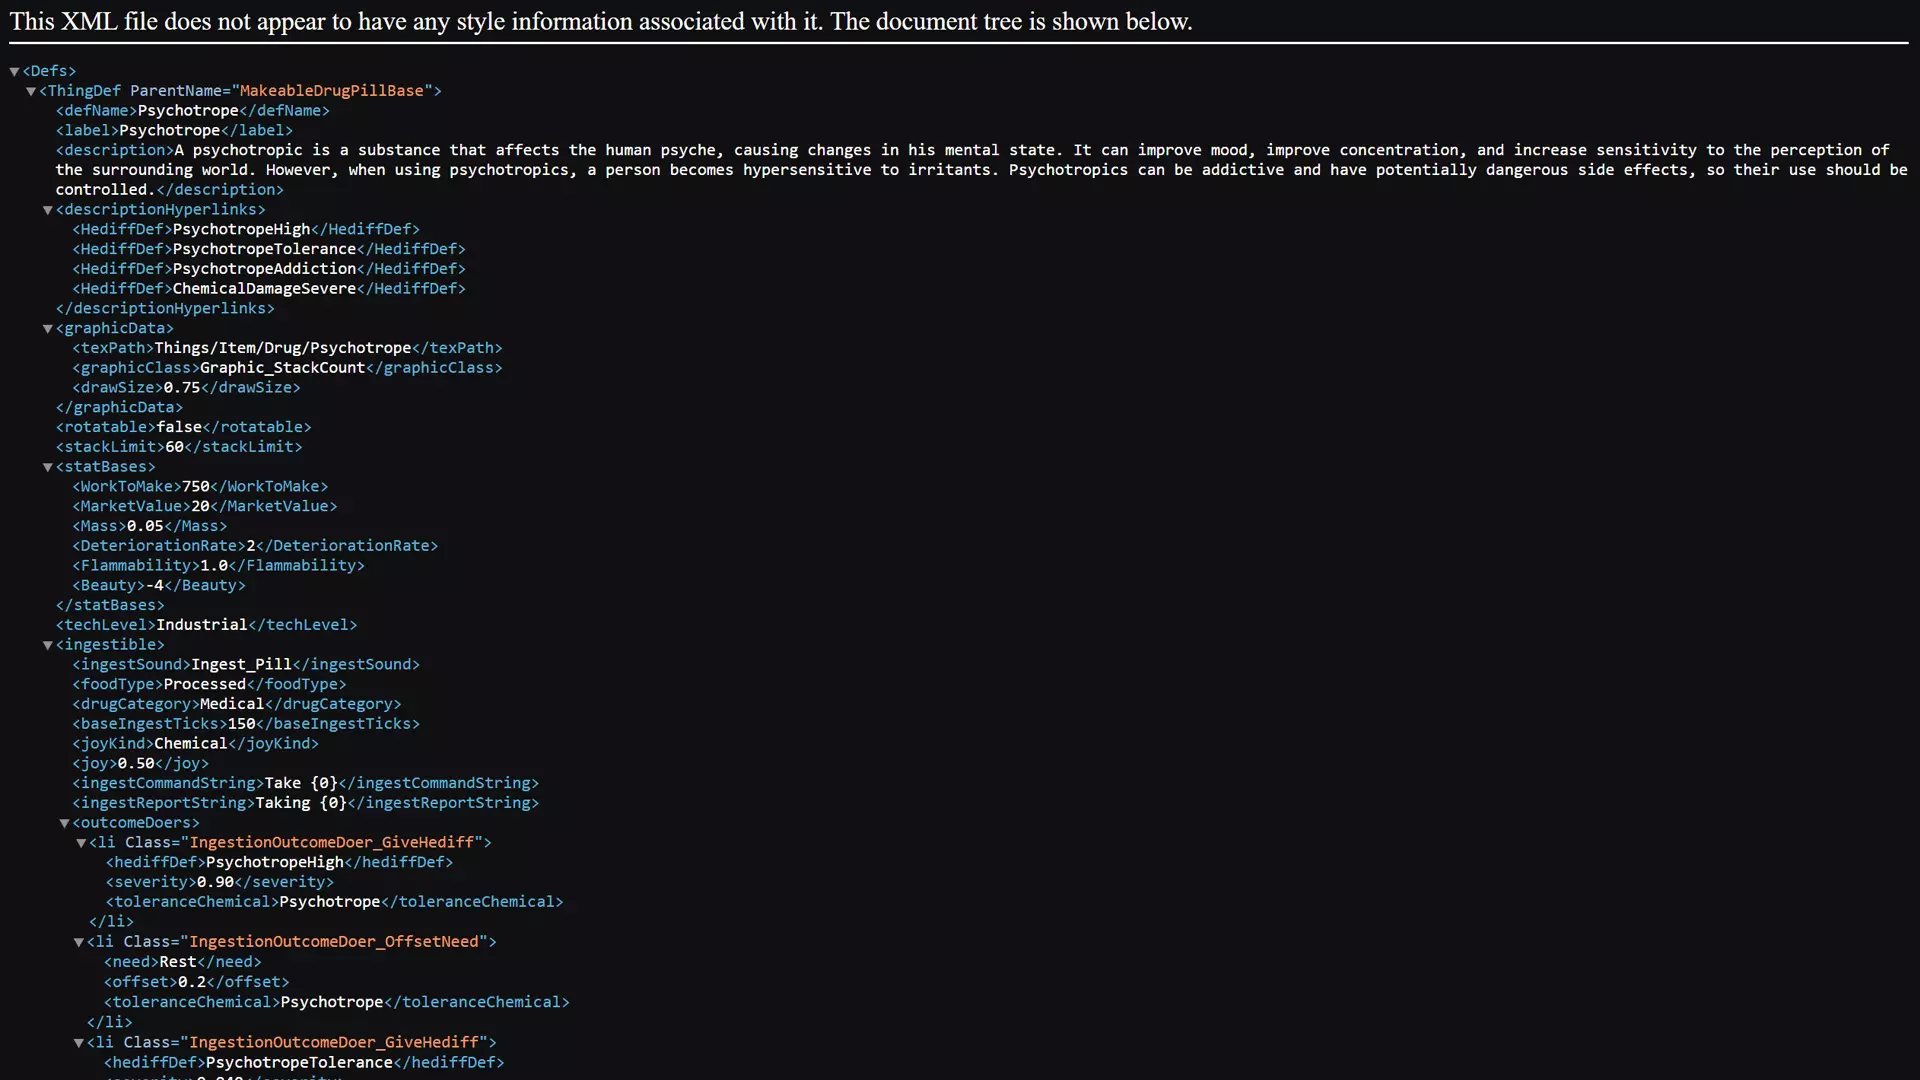Collapse the graphicData element

(47, 329)
